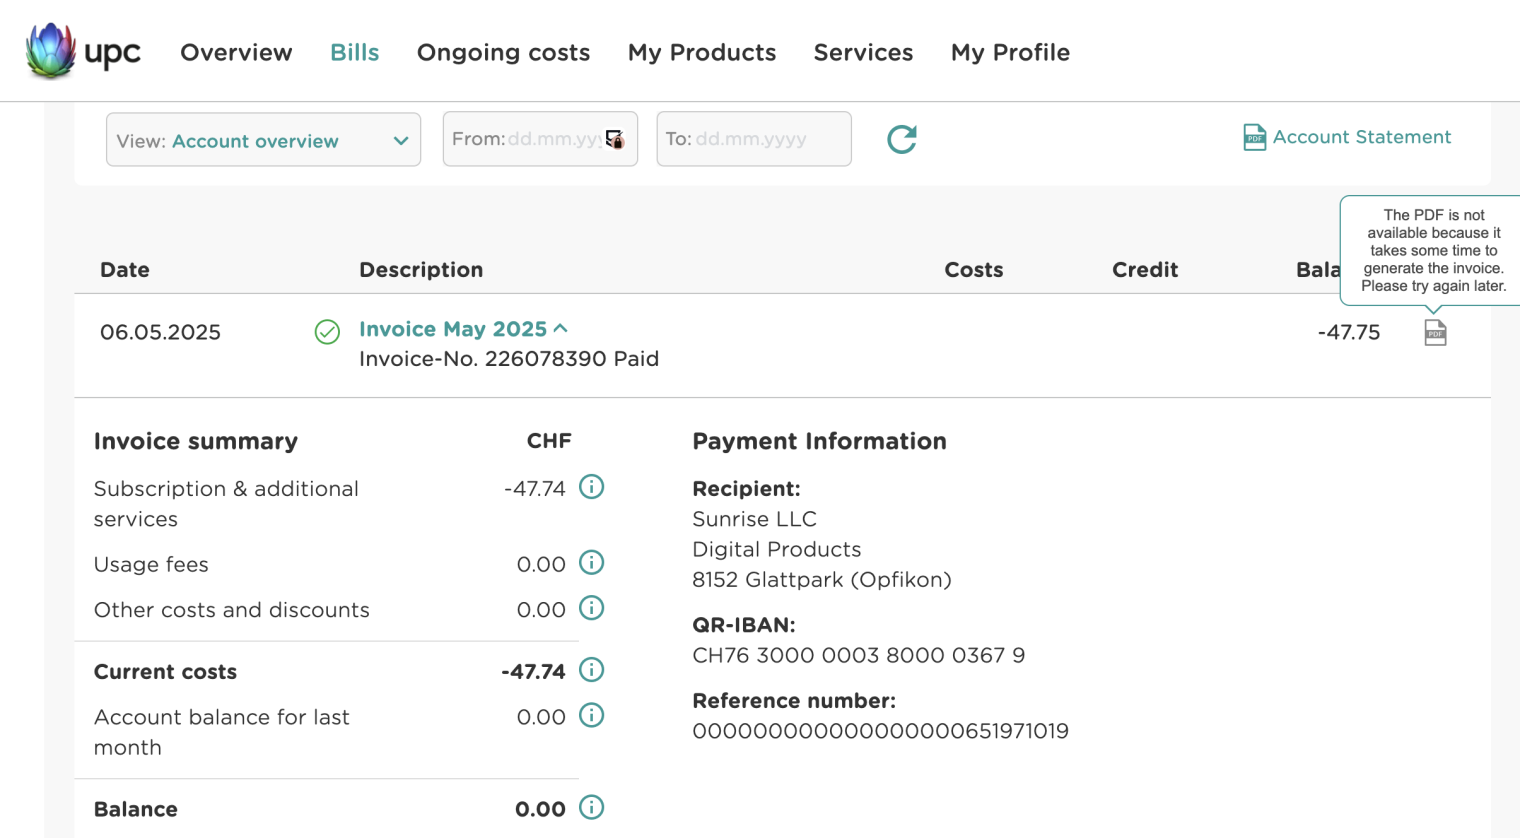
Task: Click the info icon next to Subscription & additional services
Action: click(591, 487)
